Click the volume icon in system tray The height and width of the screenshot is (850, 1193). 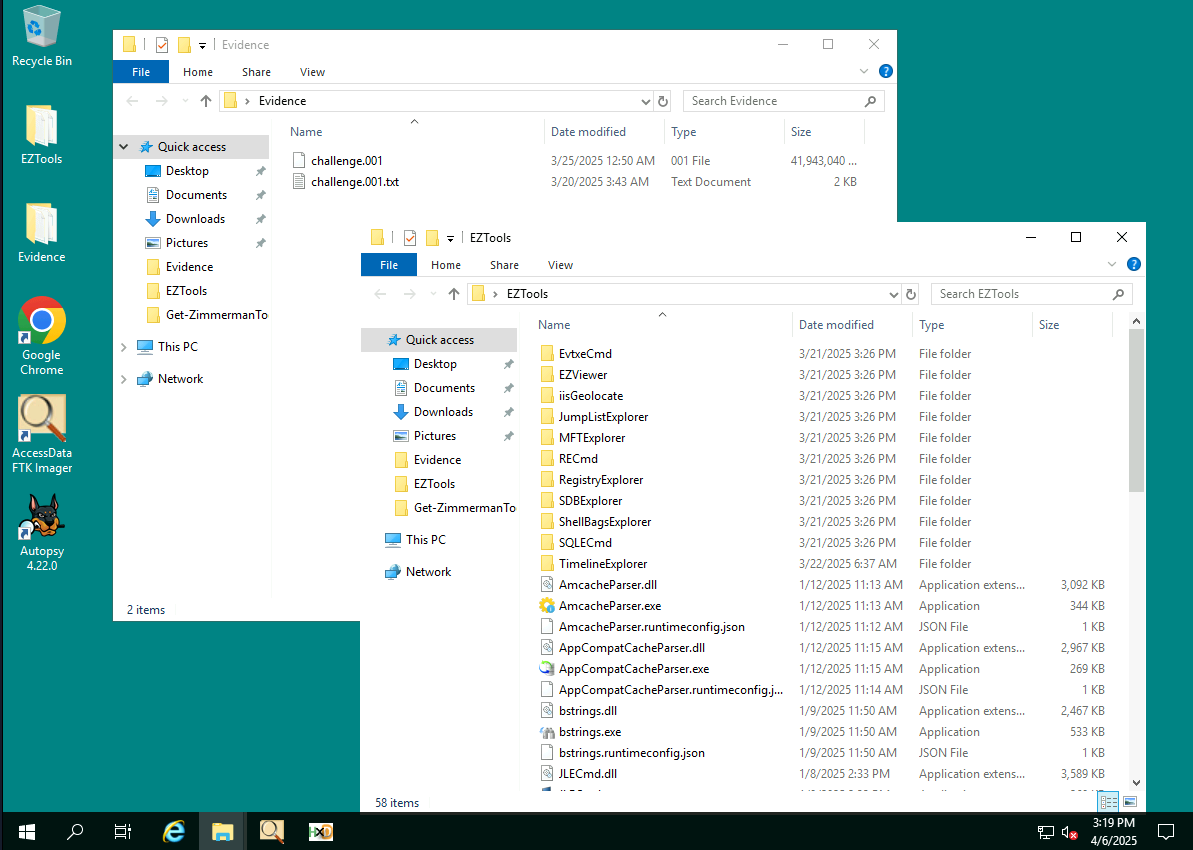1069,831
